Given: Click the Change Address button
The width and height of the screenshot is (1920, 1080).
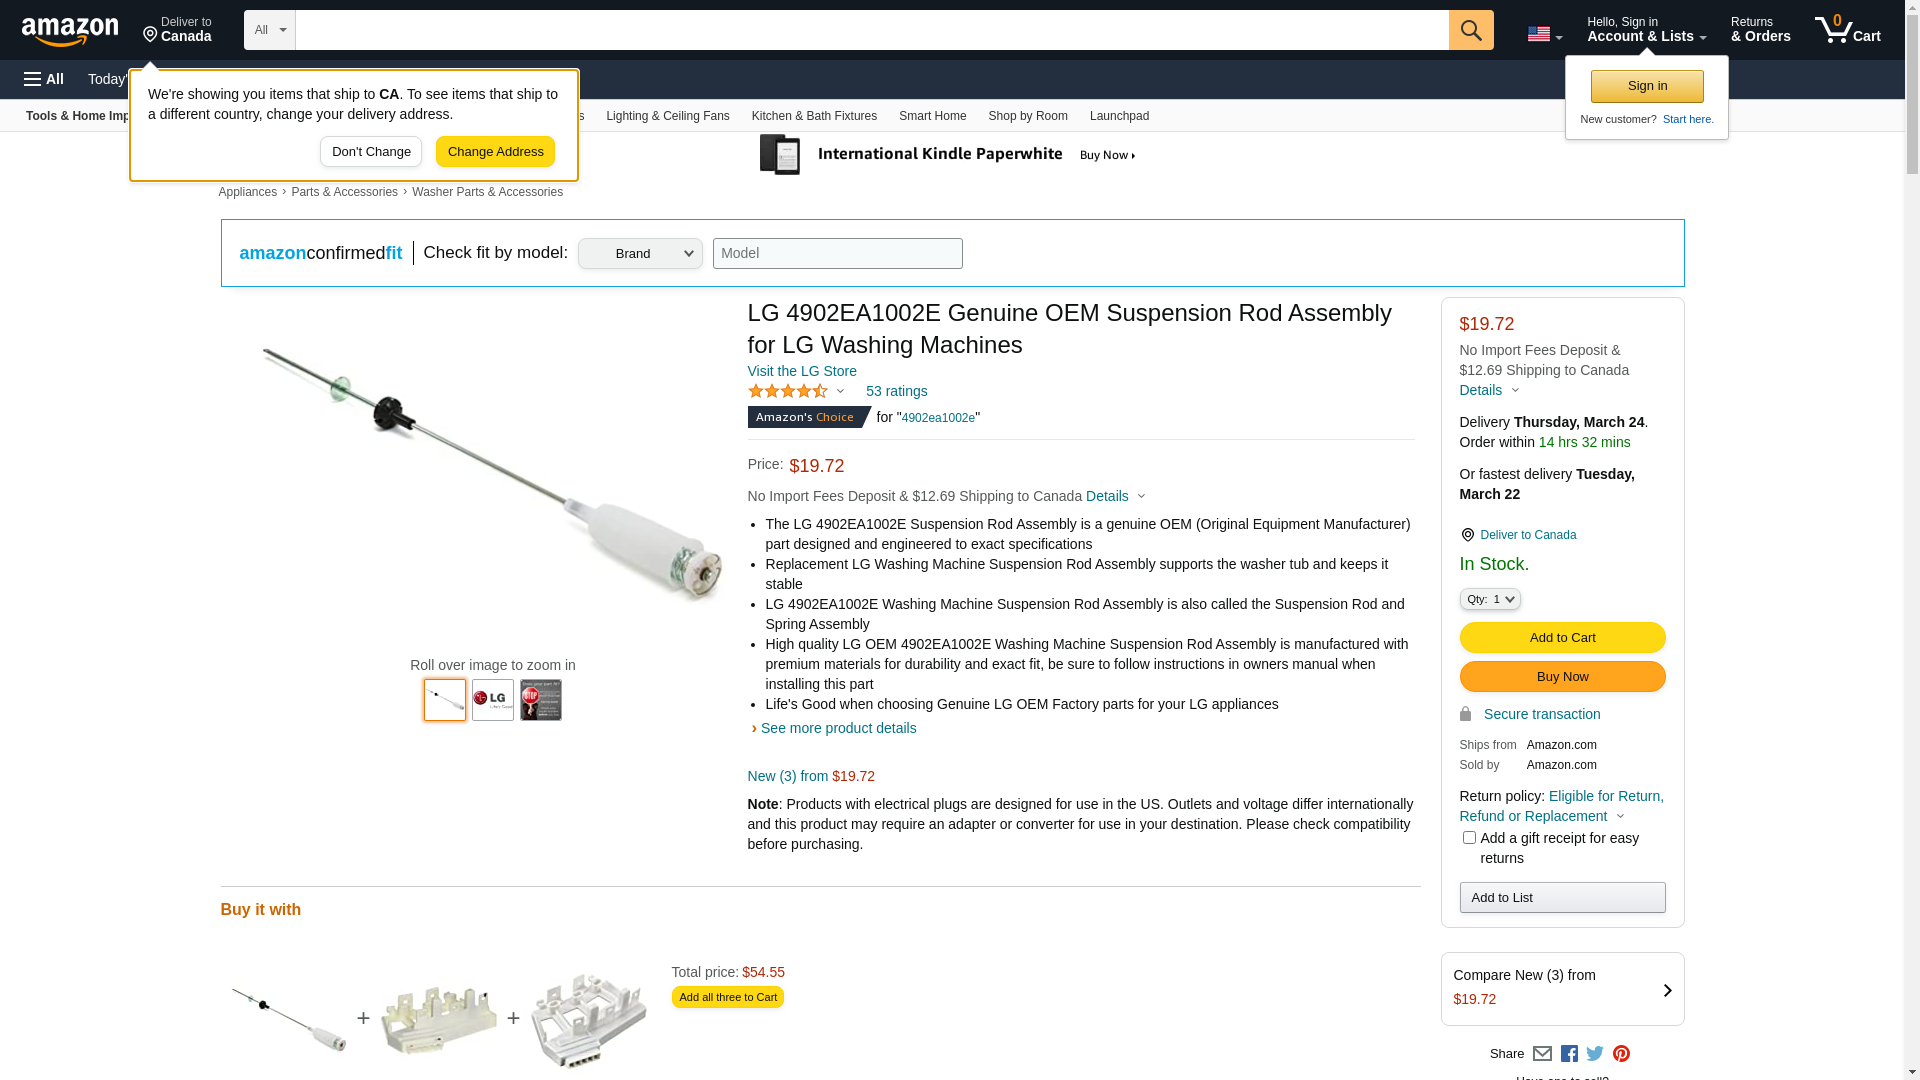Looking at the screenshot, I should [495, 152].
